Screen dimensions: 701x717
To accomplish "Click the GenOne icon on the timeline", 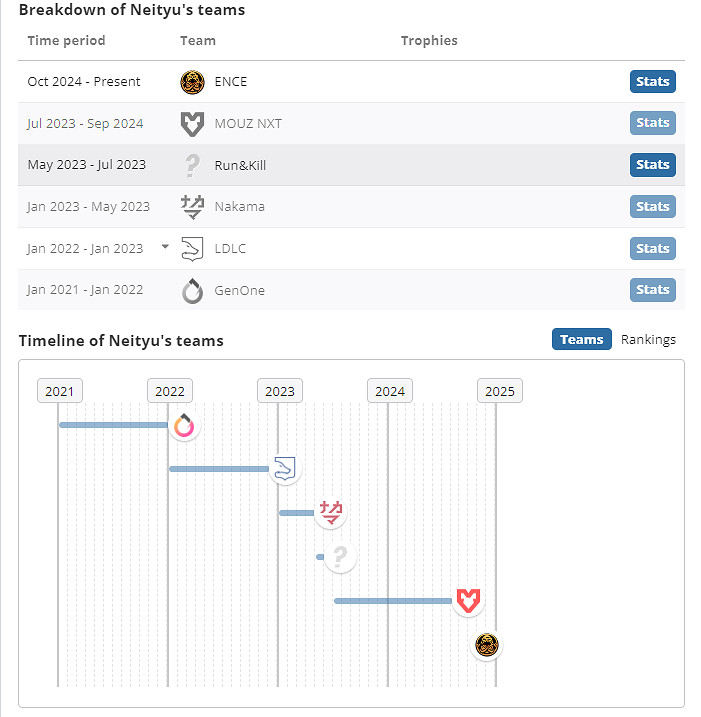I will tap(183, 426).
